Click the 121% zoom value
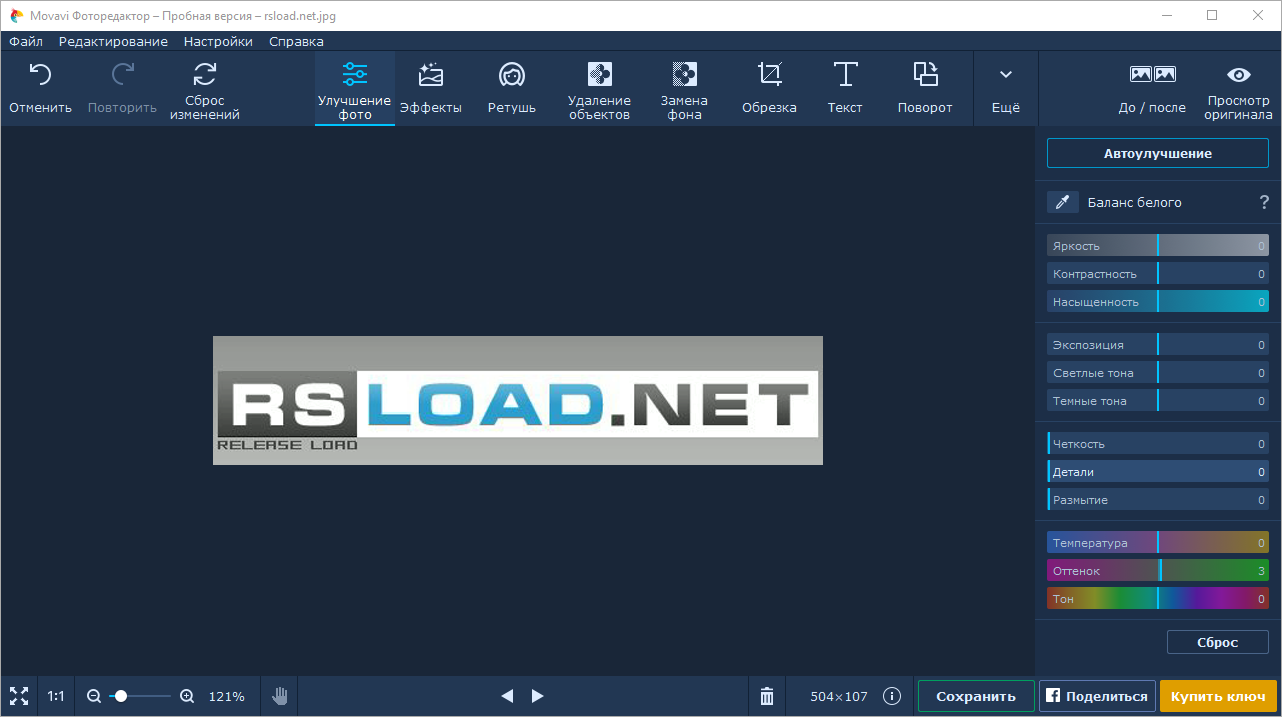The image size is (1282, 717). [226, 696]
